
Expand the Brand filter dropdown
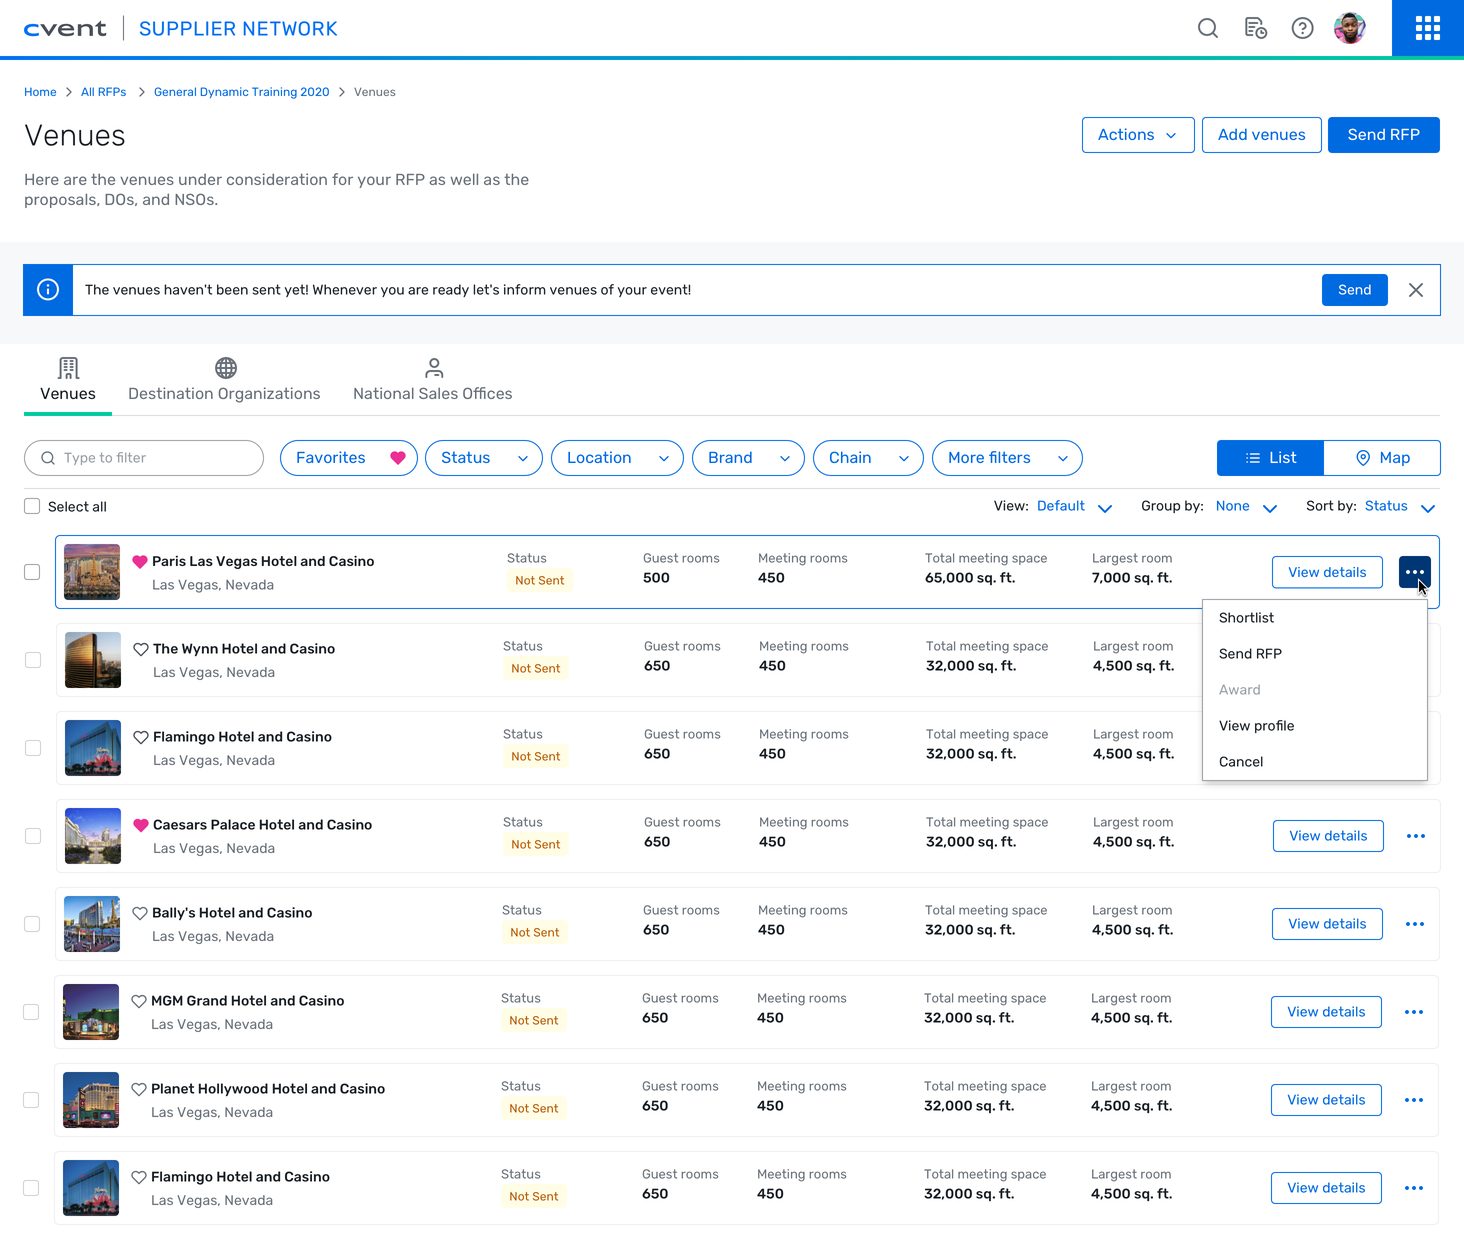748,458
